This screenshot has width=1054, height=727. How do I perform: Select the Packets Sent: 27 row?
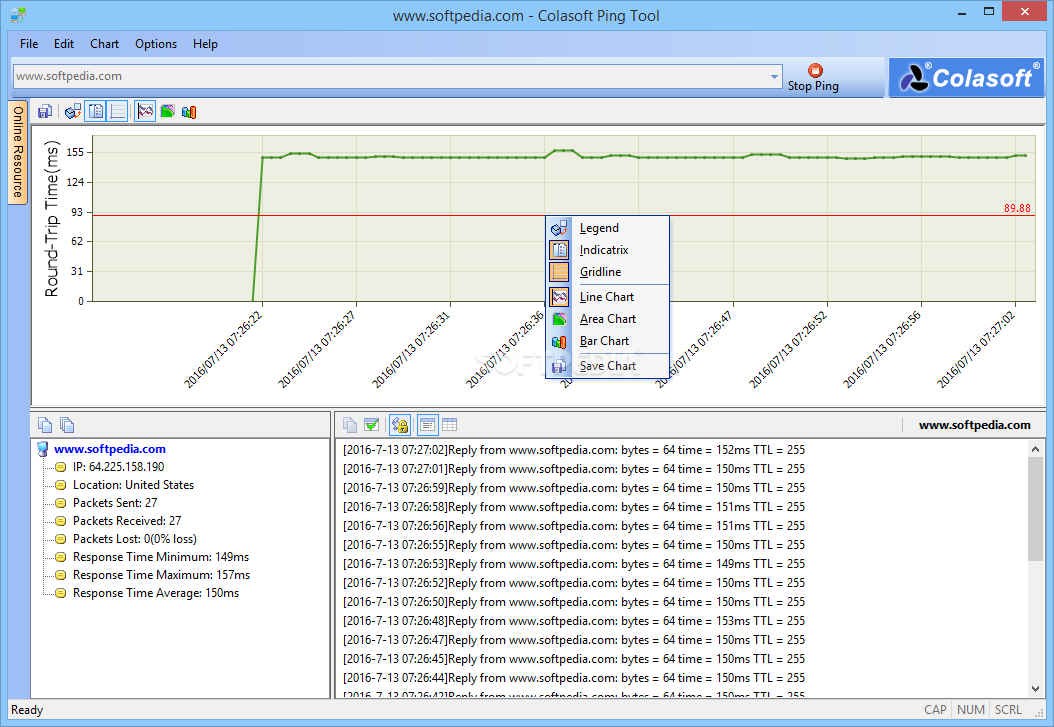click(115, 503)
